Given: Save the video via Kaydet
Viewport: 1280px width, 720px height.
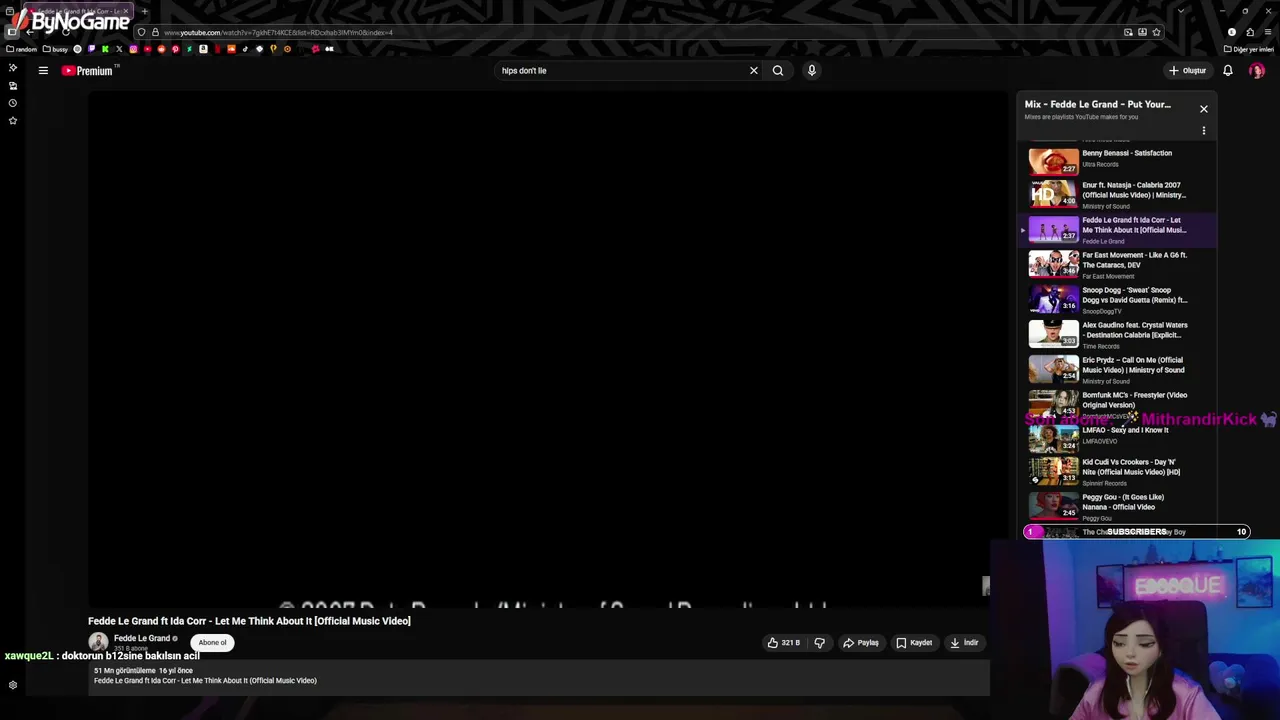Looking at the screenshot, I should pos(914,643).
